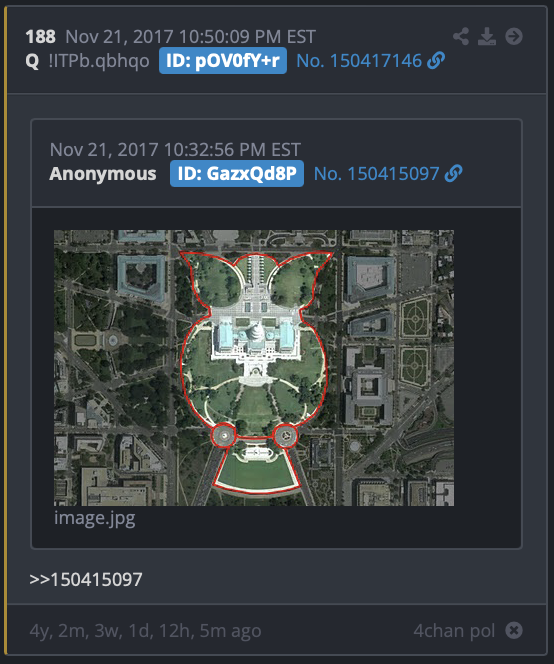Select the ID: pOV0fY+r badge

(223, 61)
